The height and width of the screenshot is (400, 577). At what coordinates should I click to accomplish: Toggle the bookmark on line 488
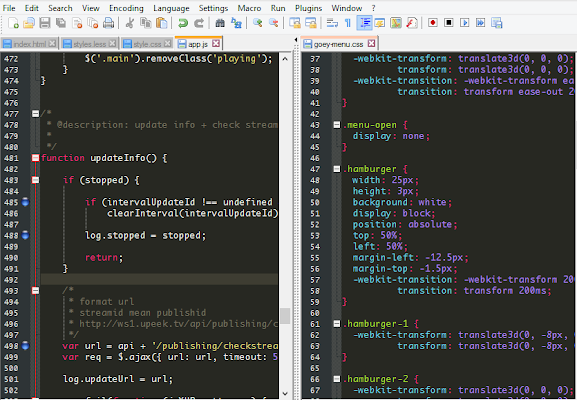pyautogui.click(x=25, y=235)
